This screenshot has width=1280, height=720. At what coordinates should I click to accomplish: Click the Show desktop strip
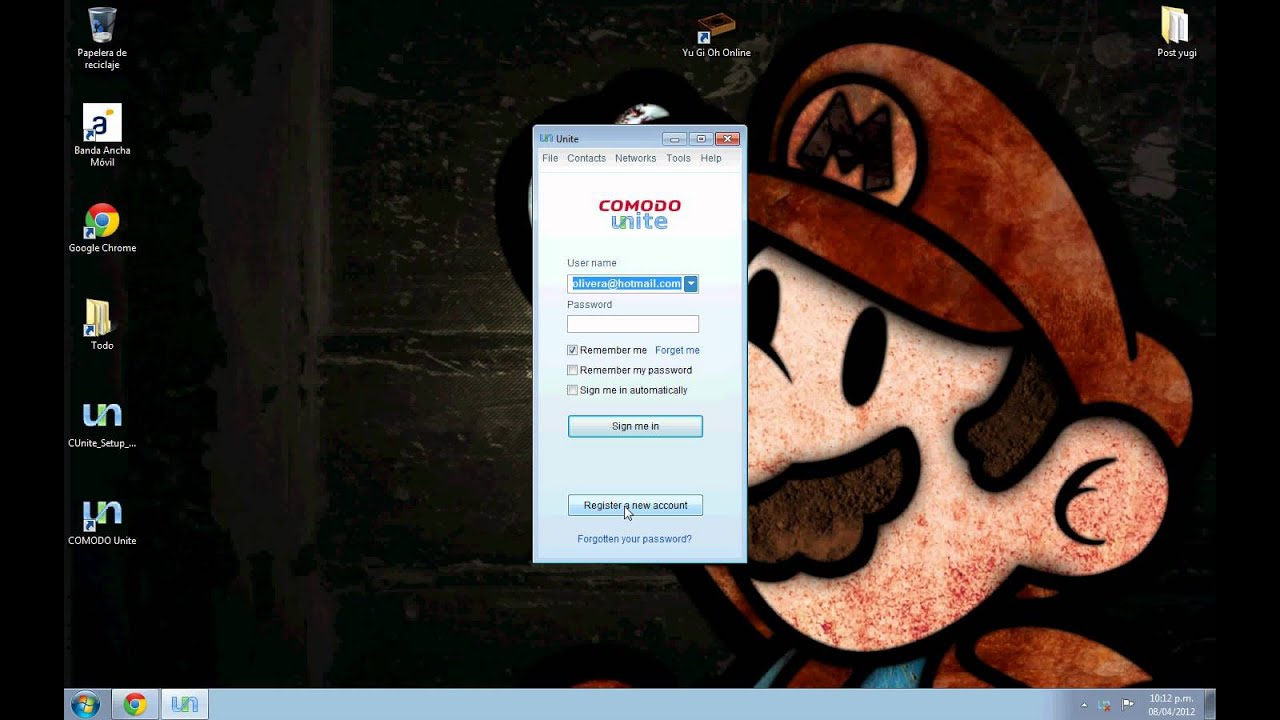[1210, 704]
